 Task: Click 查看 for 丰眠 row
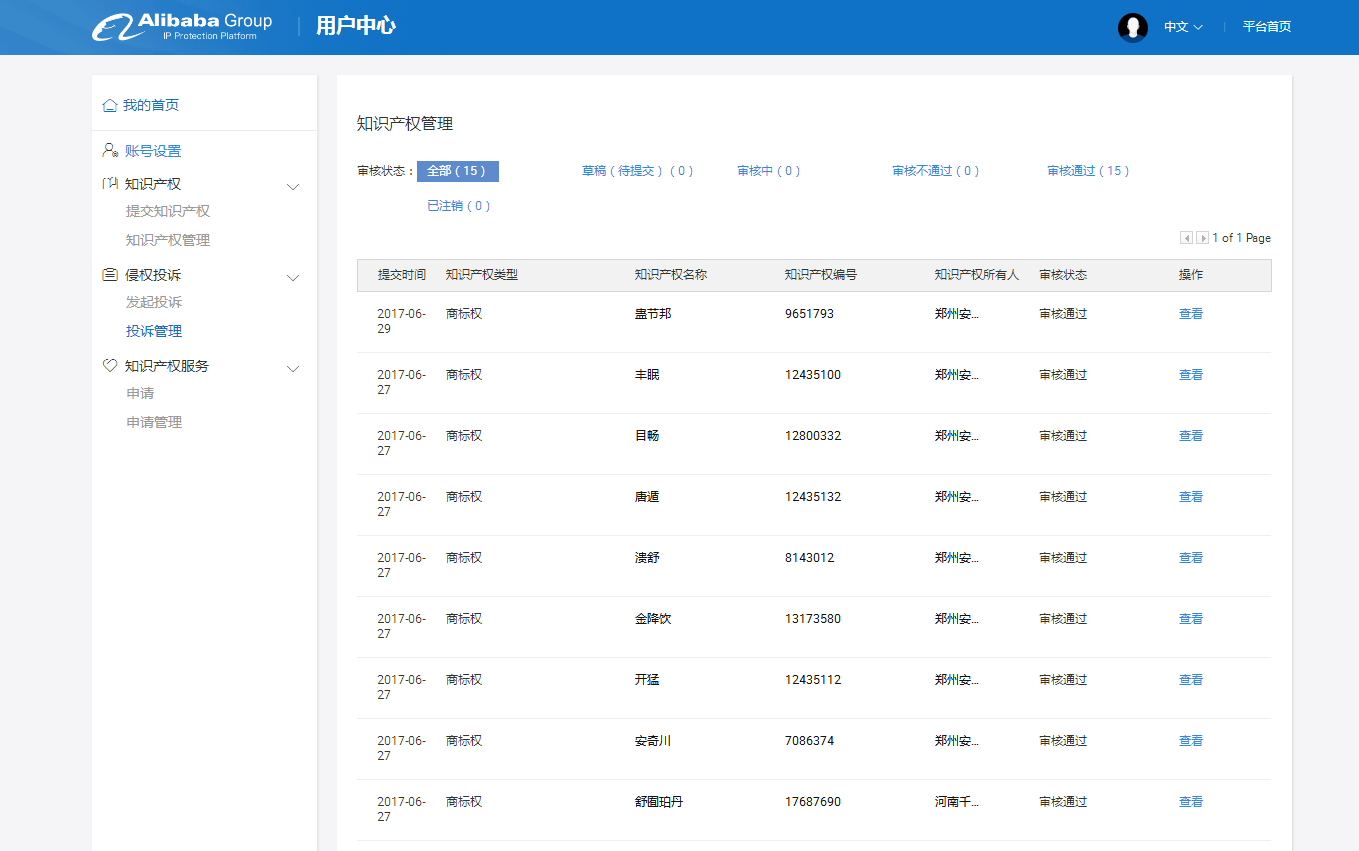pos(1191,375)
